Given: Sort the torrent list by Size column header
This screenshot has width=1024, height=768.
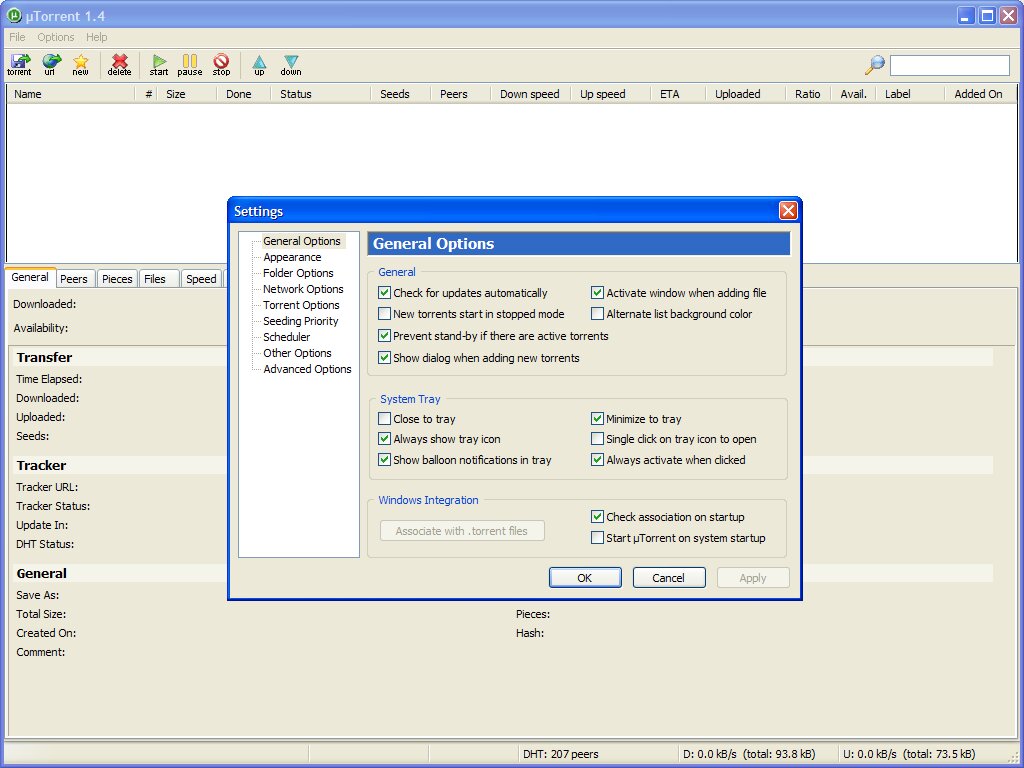Looking at the screenshot, I should coord(188,94).
